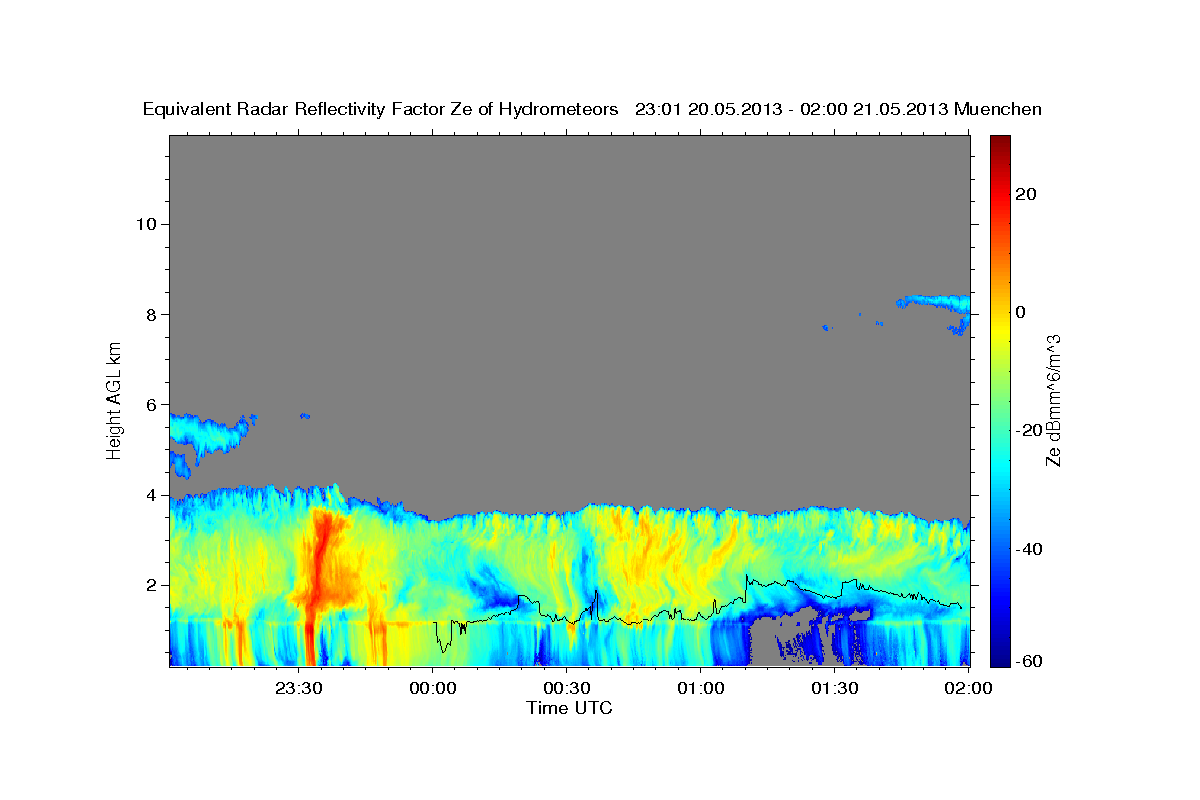Click the blue cloud layer near 5.5 km height
This screenshot has width=1200, height=800.
[x=207, y=435]
